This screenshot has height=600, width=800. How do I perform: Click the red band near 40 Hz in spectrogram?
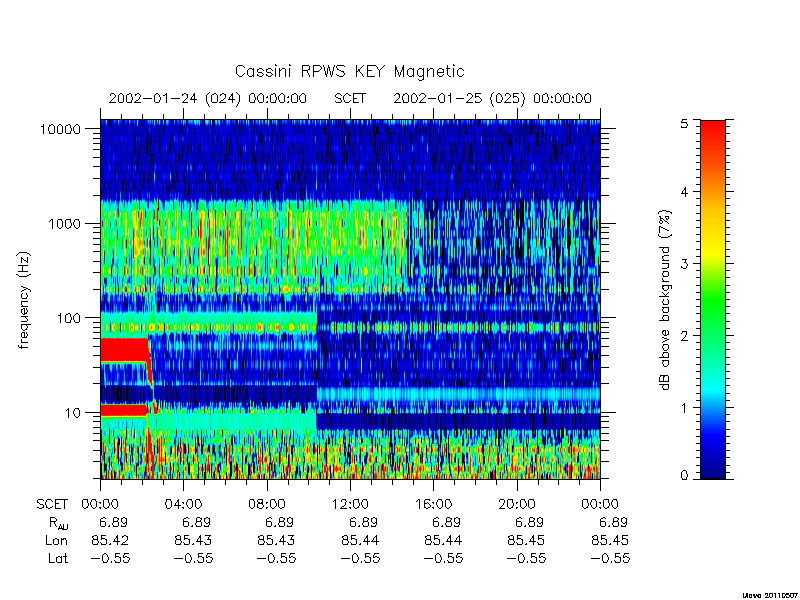(x=124, y=349)
